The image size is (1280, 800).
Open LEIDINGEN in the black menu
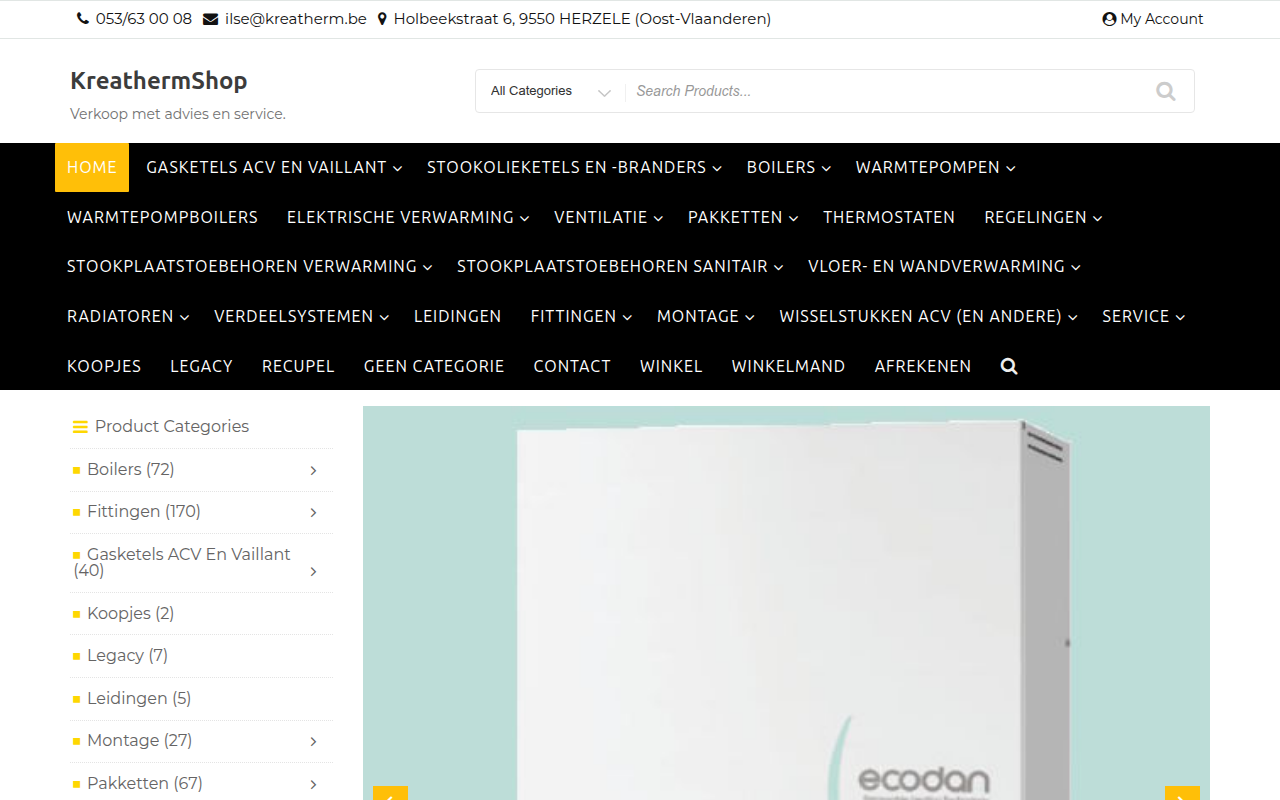pos(458,316)
